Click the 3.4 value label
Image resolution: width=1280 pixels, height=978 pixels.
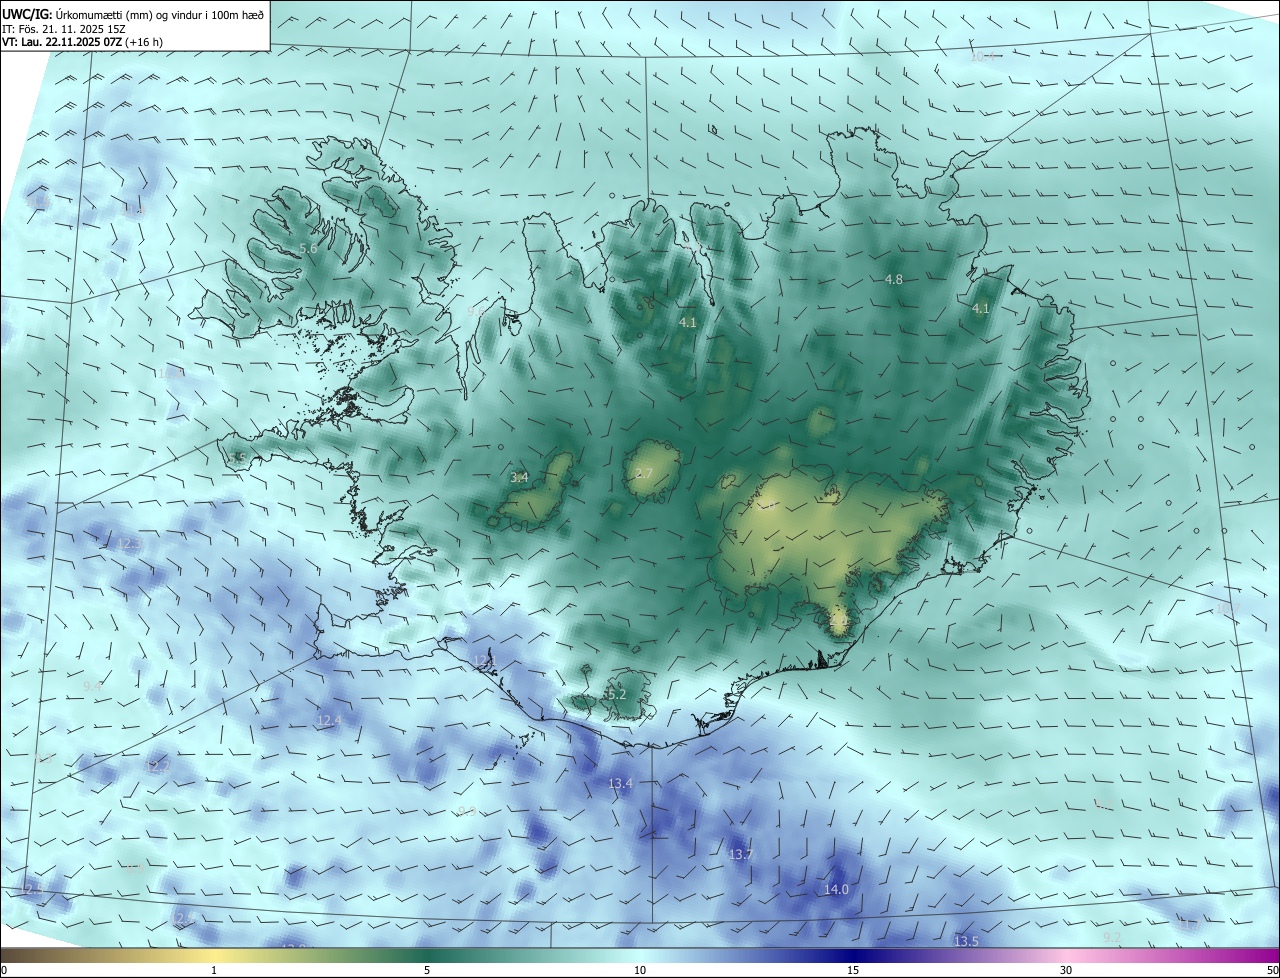coord(519,478)
